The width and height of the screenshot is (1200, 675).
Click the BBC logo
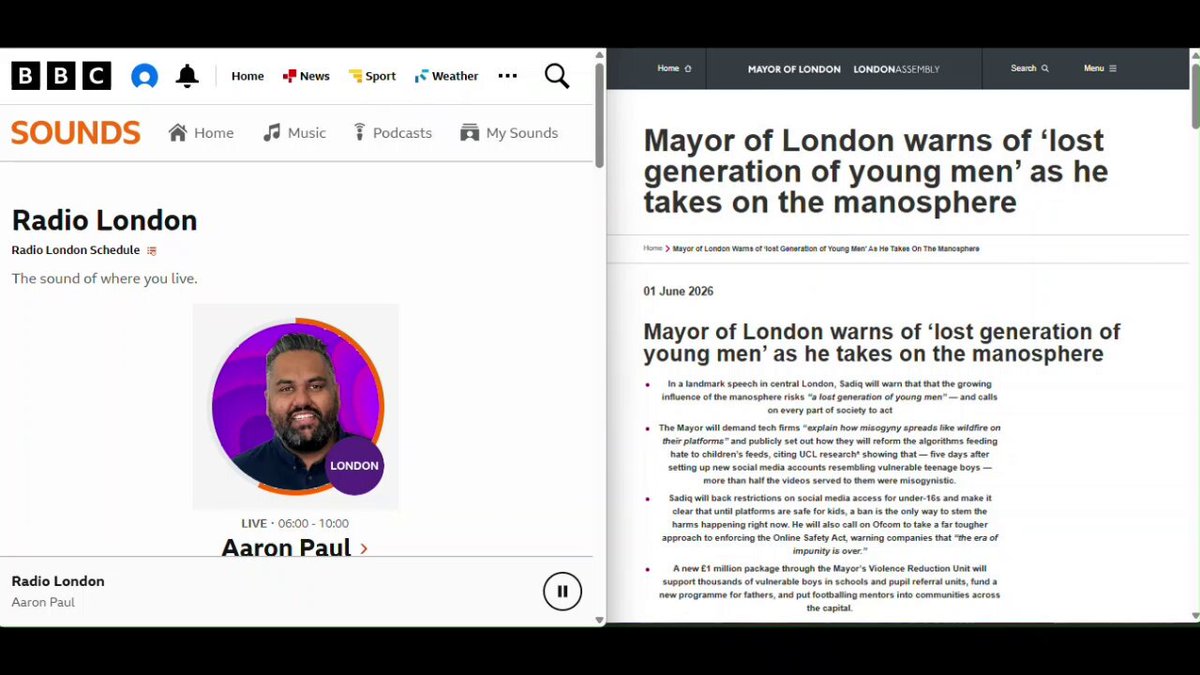(61, 76)
